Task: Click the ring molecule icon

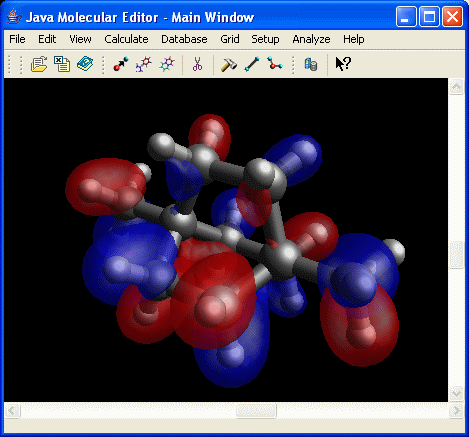Action: pos(167,64)
